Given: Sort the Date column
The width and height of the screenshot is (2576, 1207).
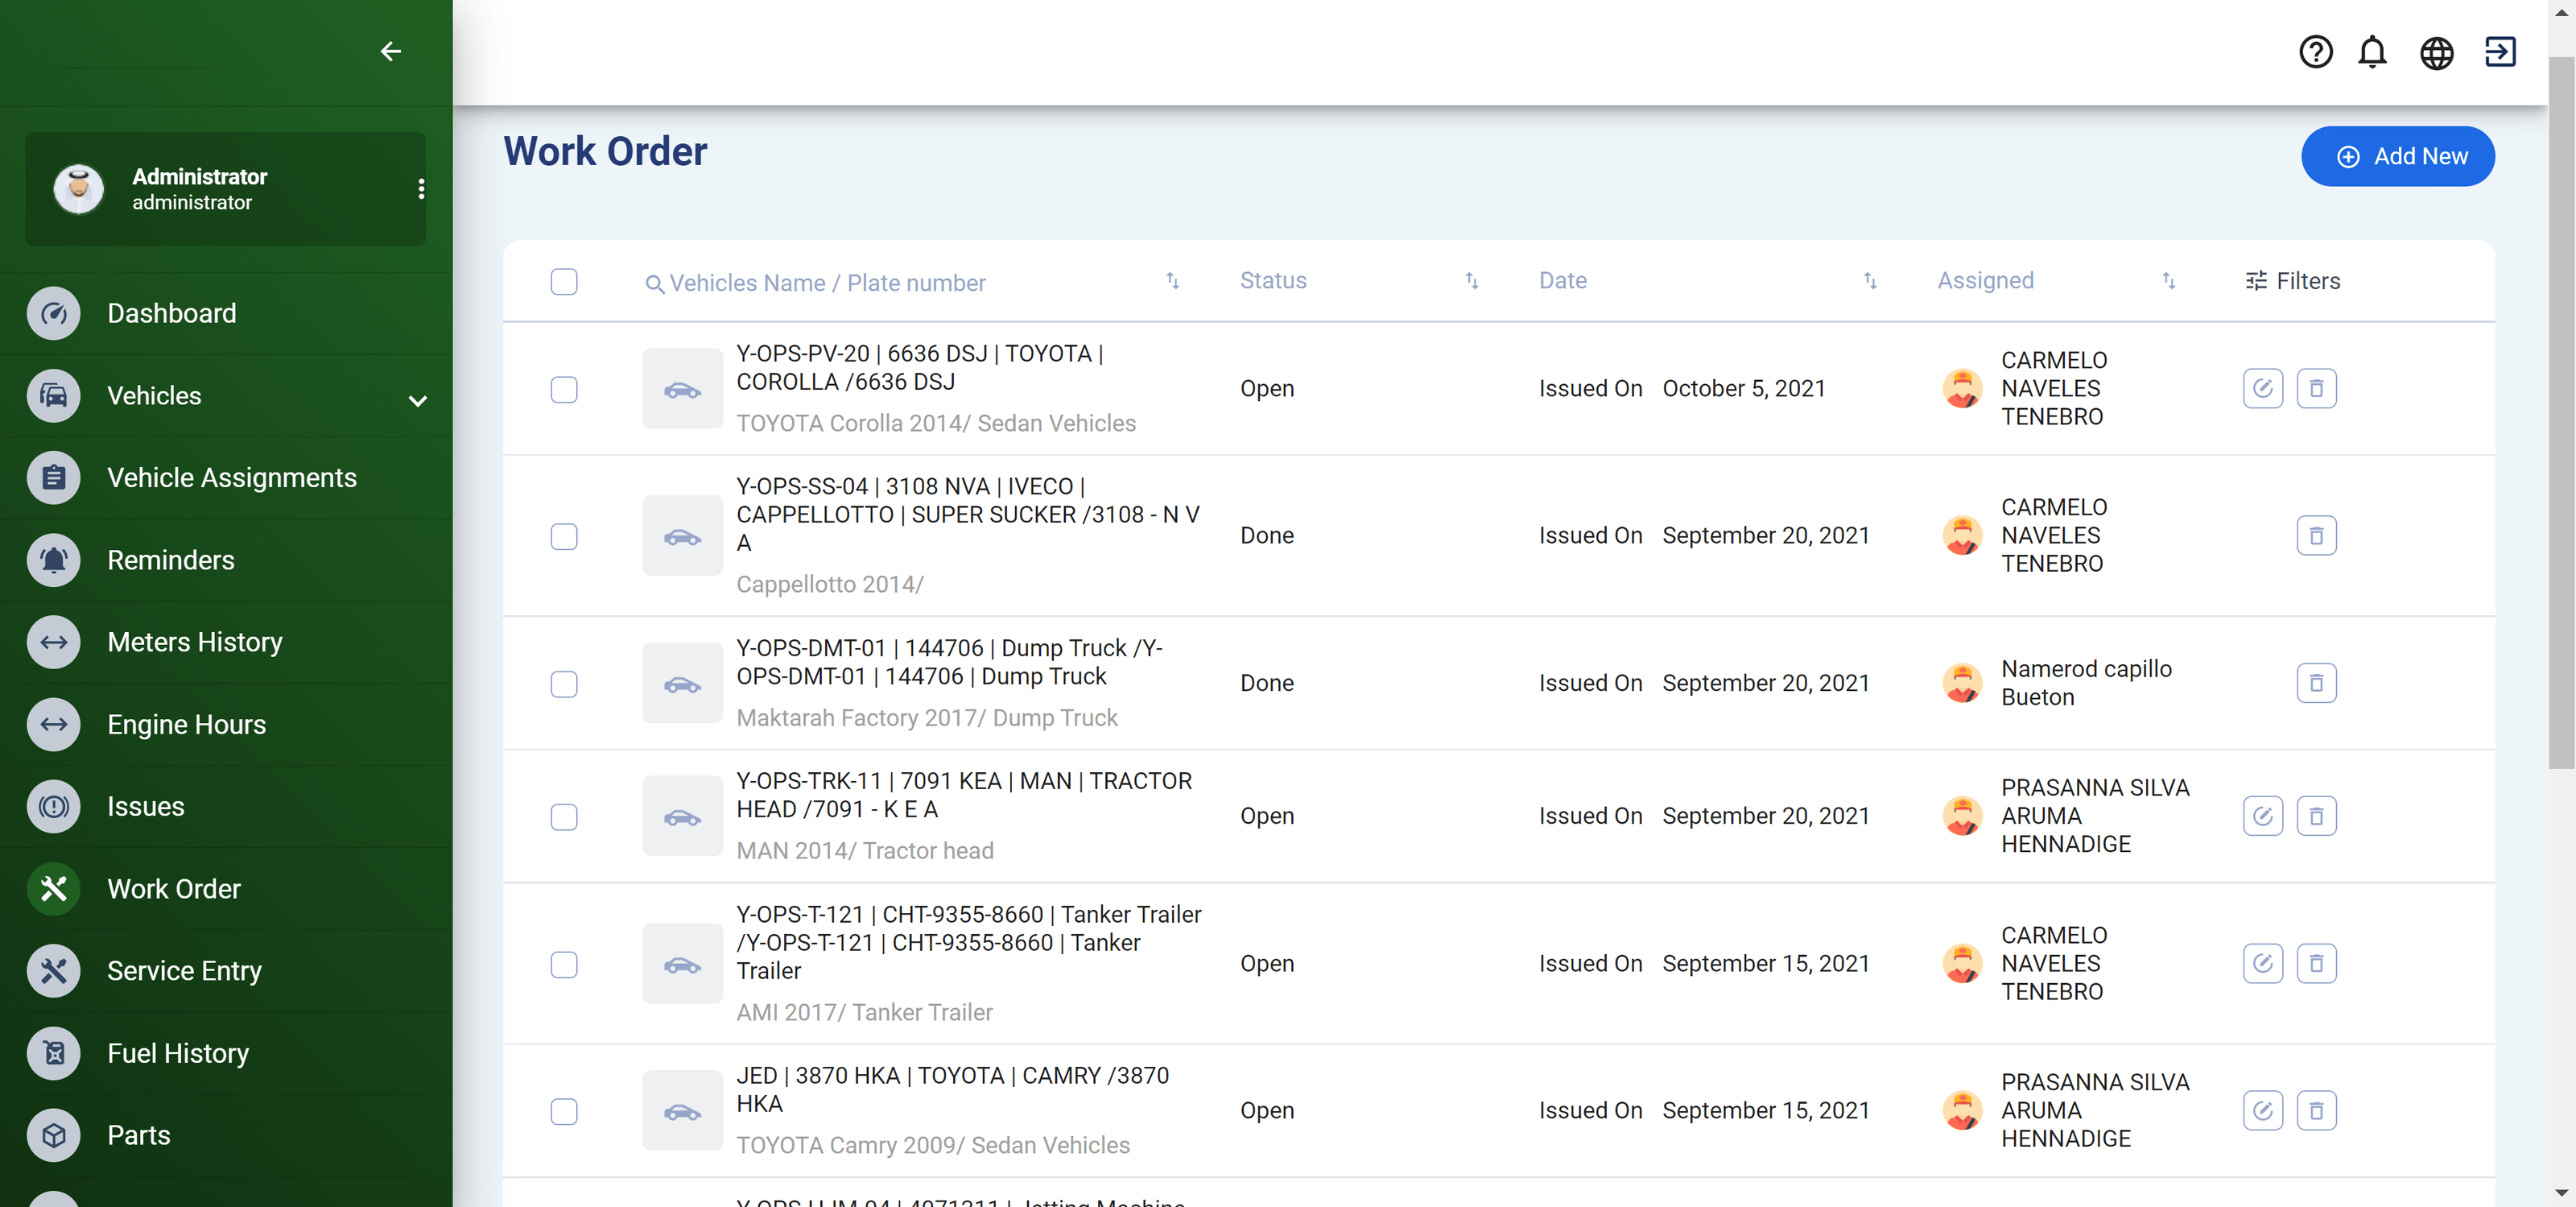Looking at the screenshot, I should pos(1870,281).
